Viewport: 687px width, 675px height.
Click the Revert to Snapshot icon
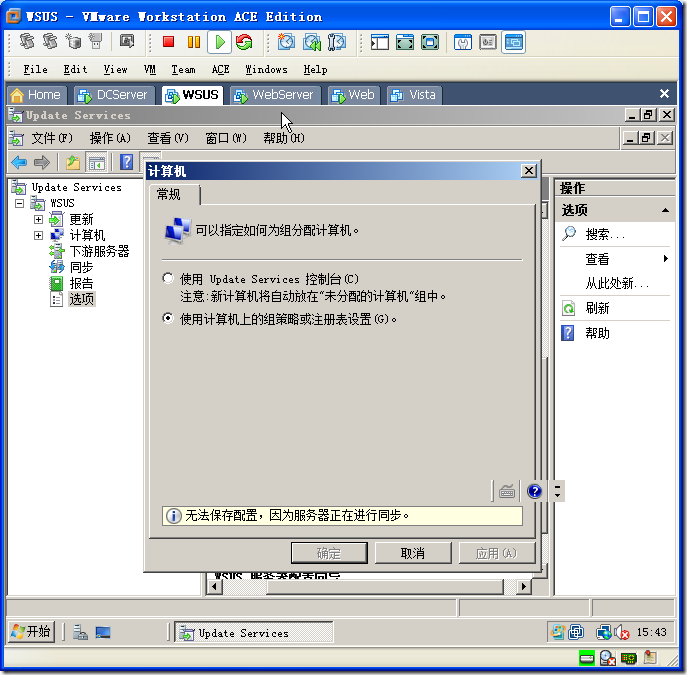tap(312, 42)
